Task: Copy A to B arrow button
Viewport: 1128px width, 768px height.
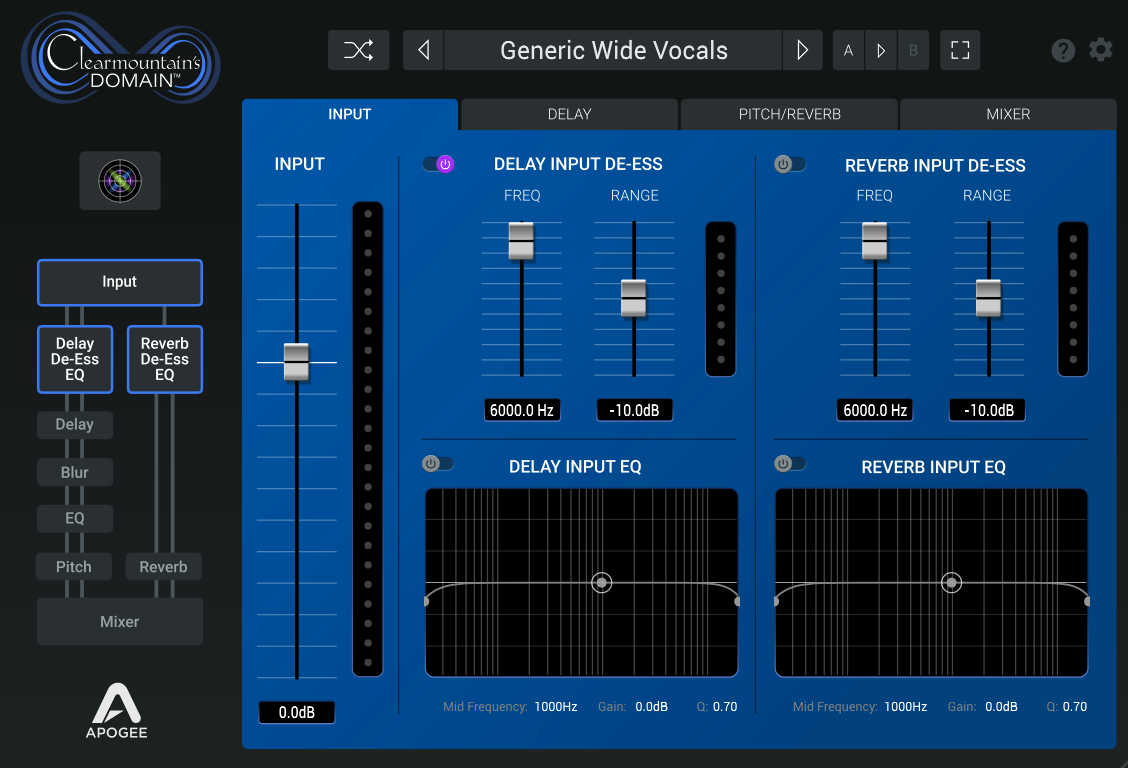Action: [881, 50]
